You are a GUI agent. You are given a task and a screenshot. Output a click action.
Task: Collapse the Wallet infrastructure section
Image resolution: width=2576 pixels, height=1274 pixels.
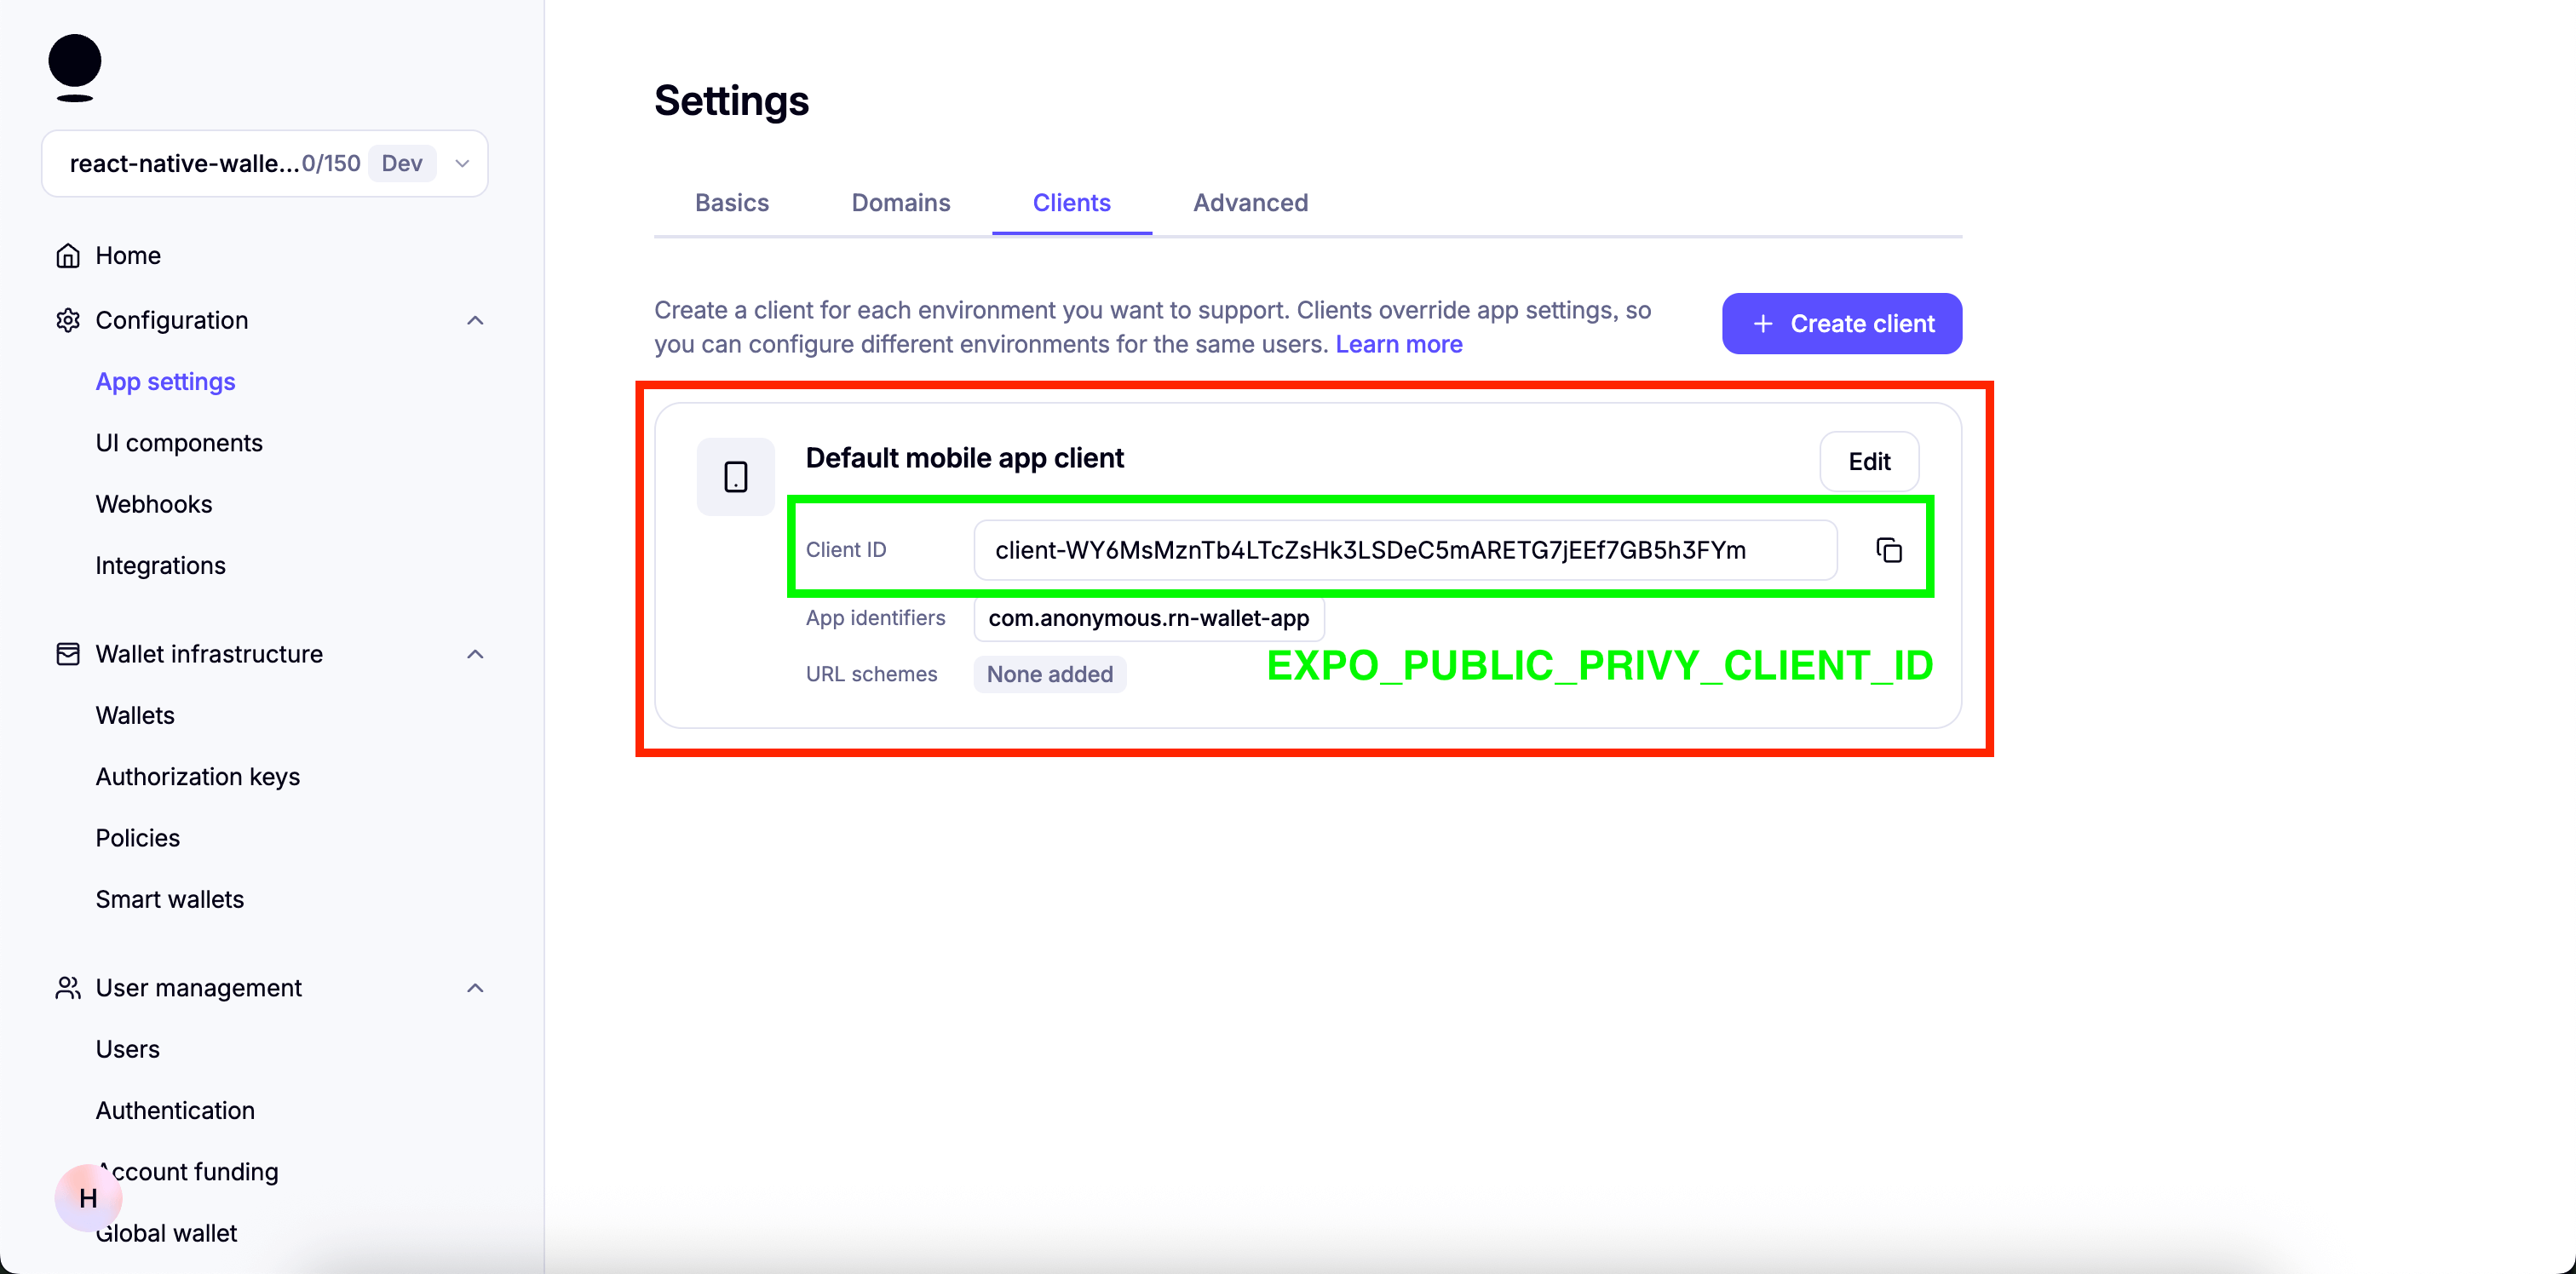click(x=475, y=653)
